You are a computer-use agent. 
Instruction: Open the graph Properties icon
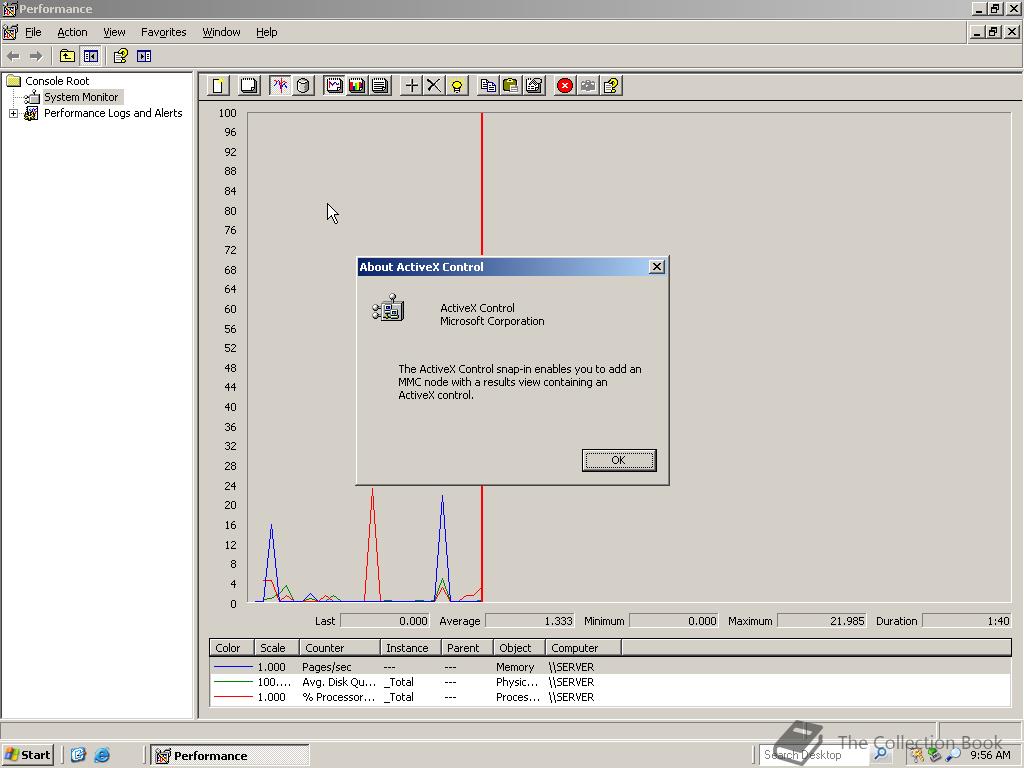point(534,86)
